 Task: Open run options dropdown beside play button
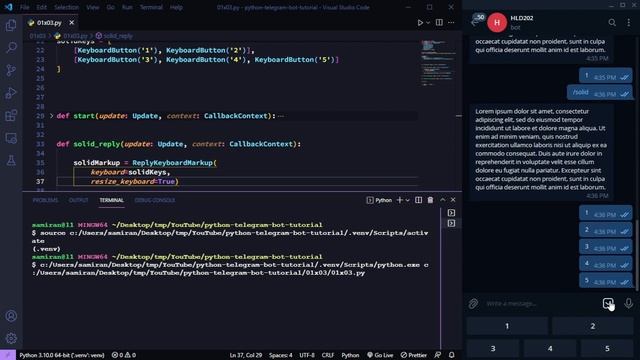(x=428, y=23)
